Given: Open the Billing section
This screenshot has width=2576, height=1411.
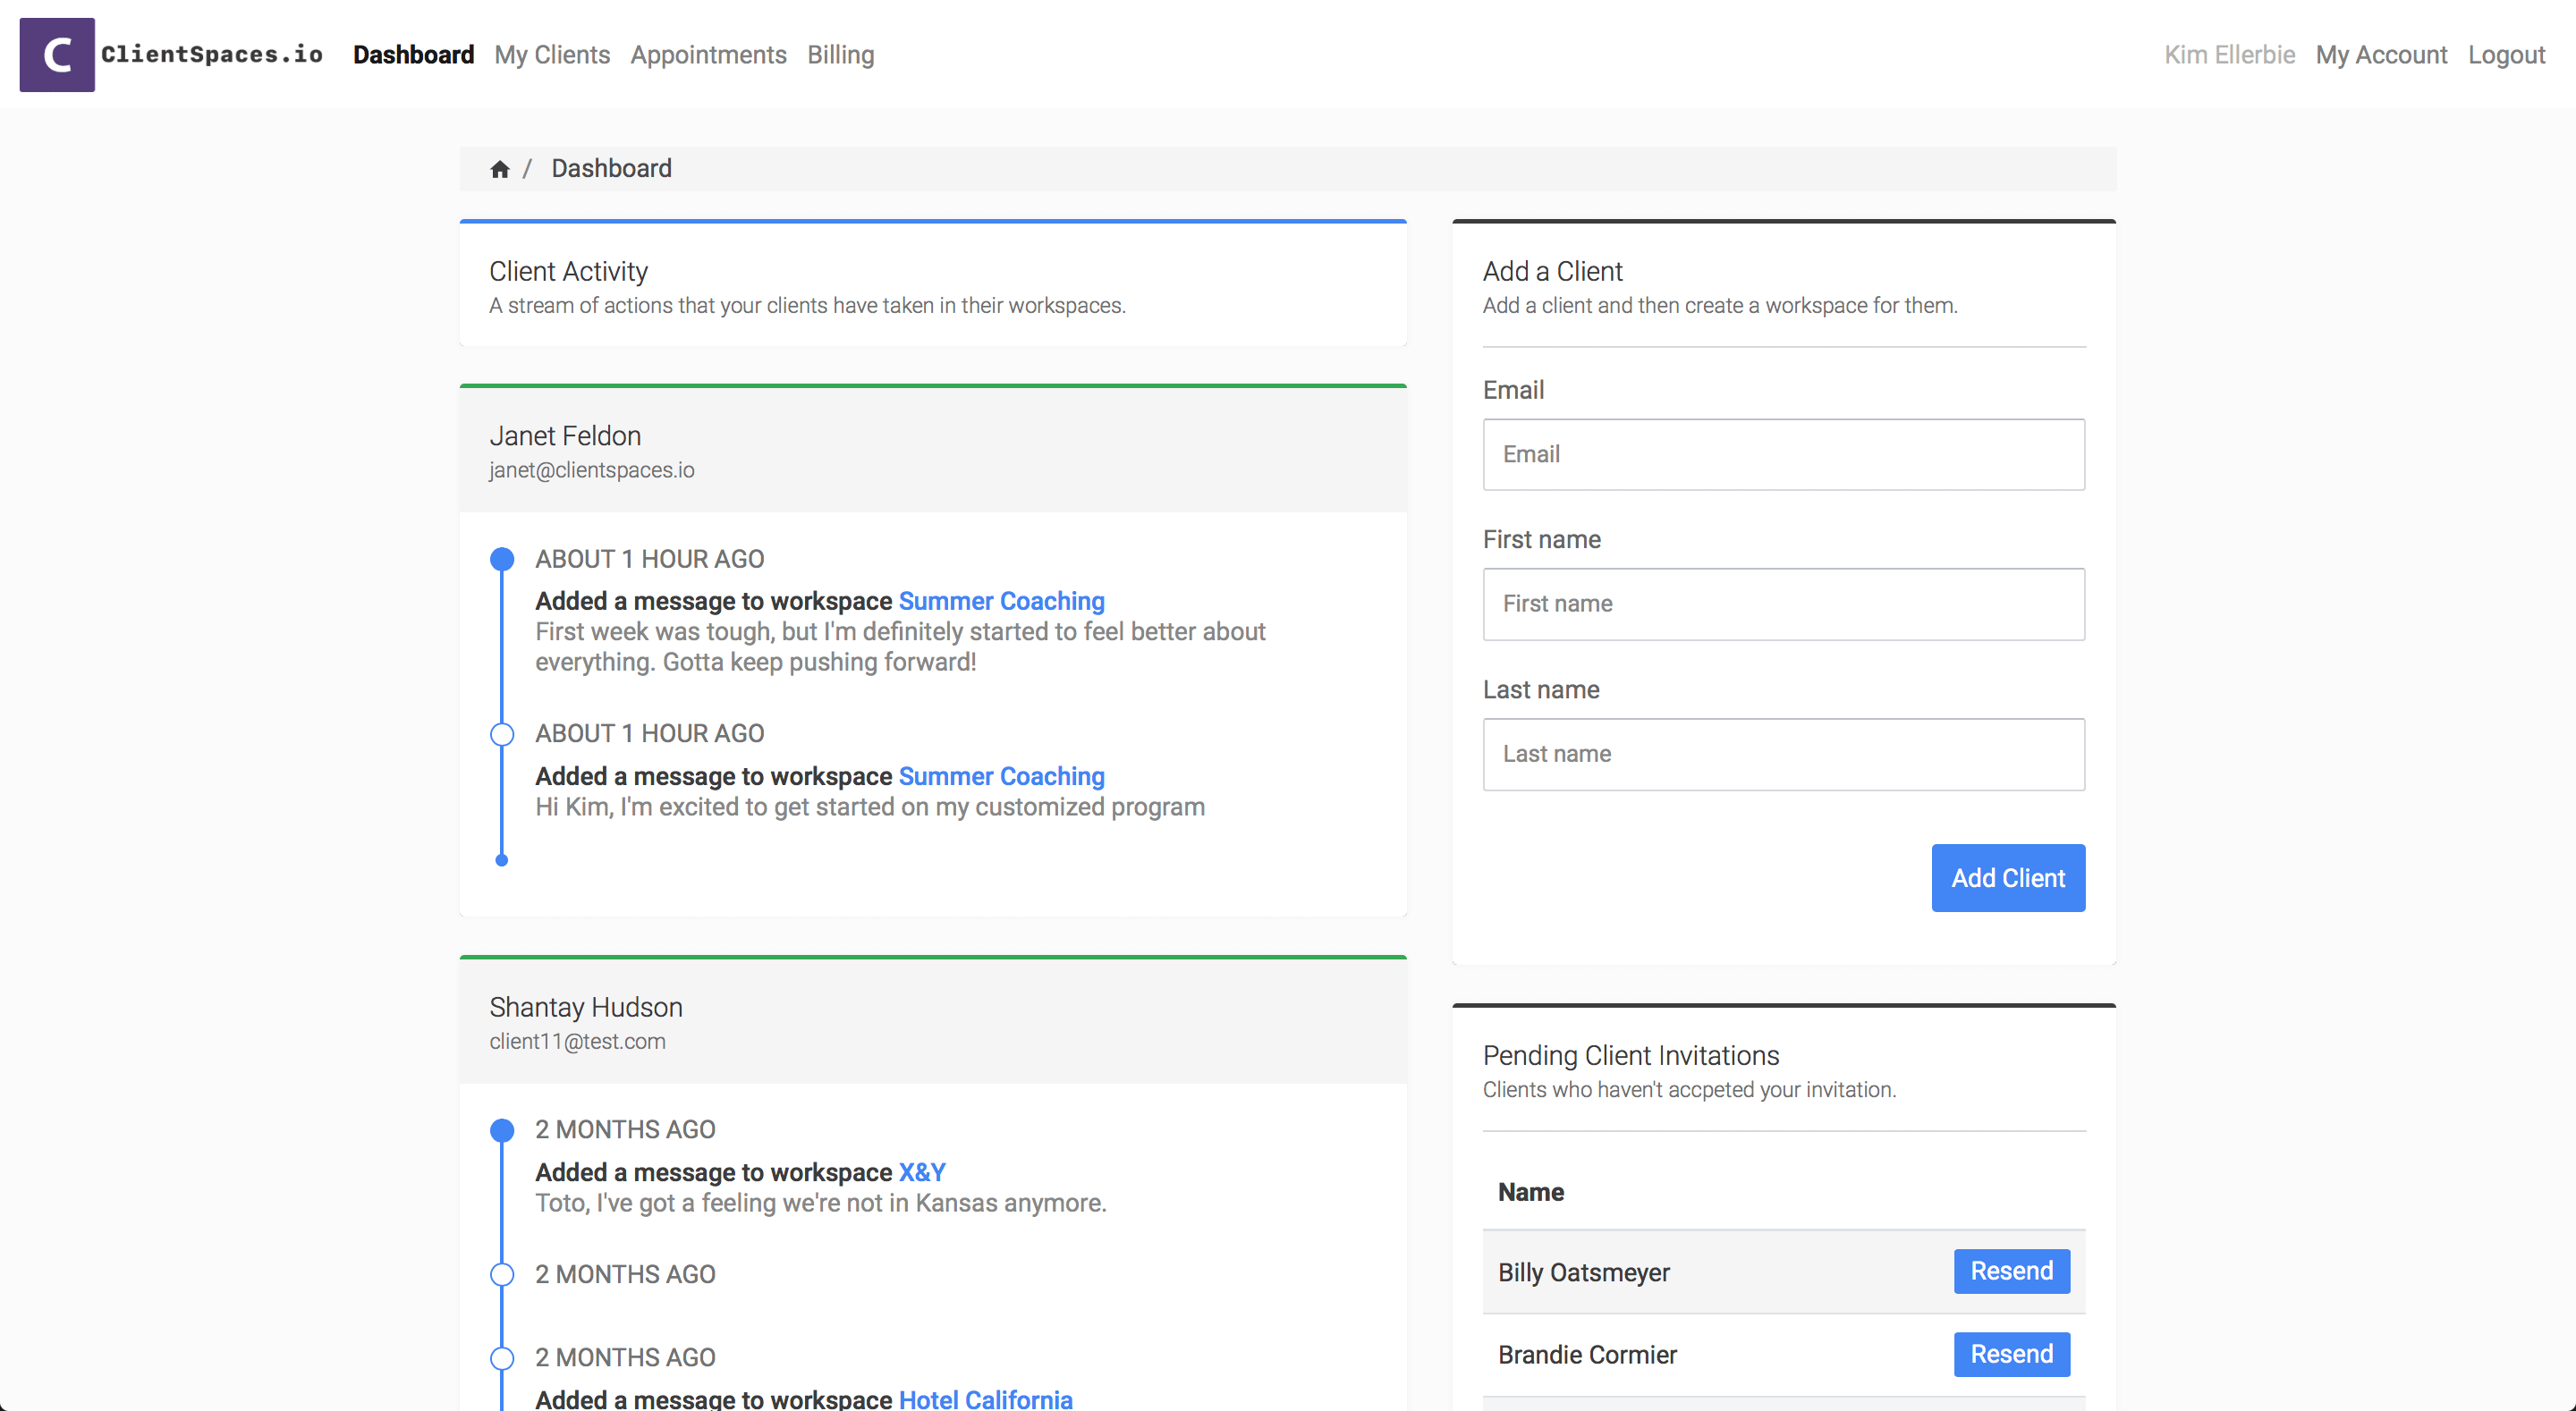Looking at the screenshot, I should [840, 55].
